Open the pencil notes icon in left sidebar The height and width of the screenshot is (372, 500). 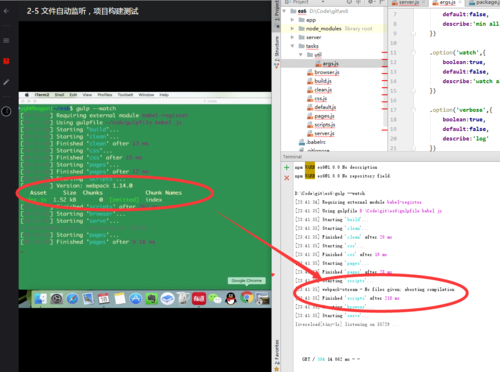pyautogui.click(x=6, y=82)
